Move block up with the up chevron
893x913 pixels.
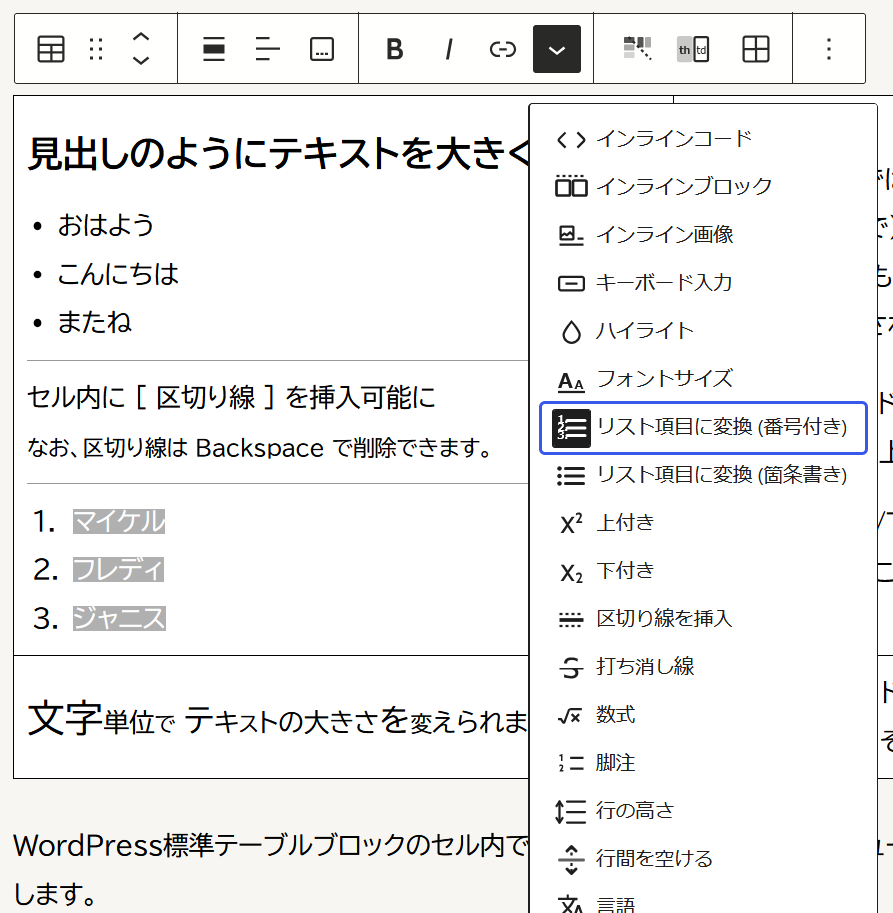click(141, 37)
